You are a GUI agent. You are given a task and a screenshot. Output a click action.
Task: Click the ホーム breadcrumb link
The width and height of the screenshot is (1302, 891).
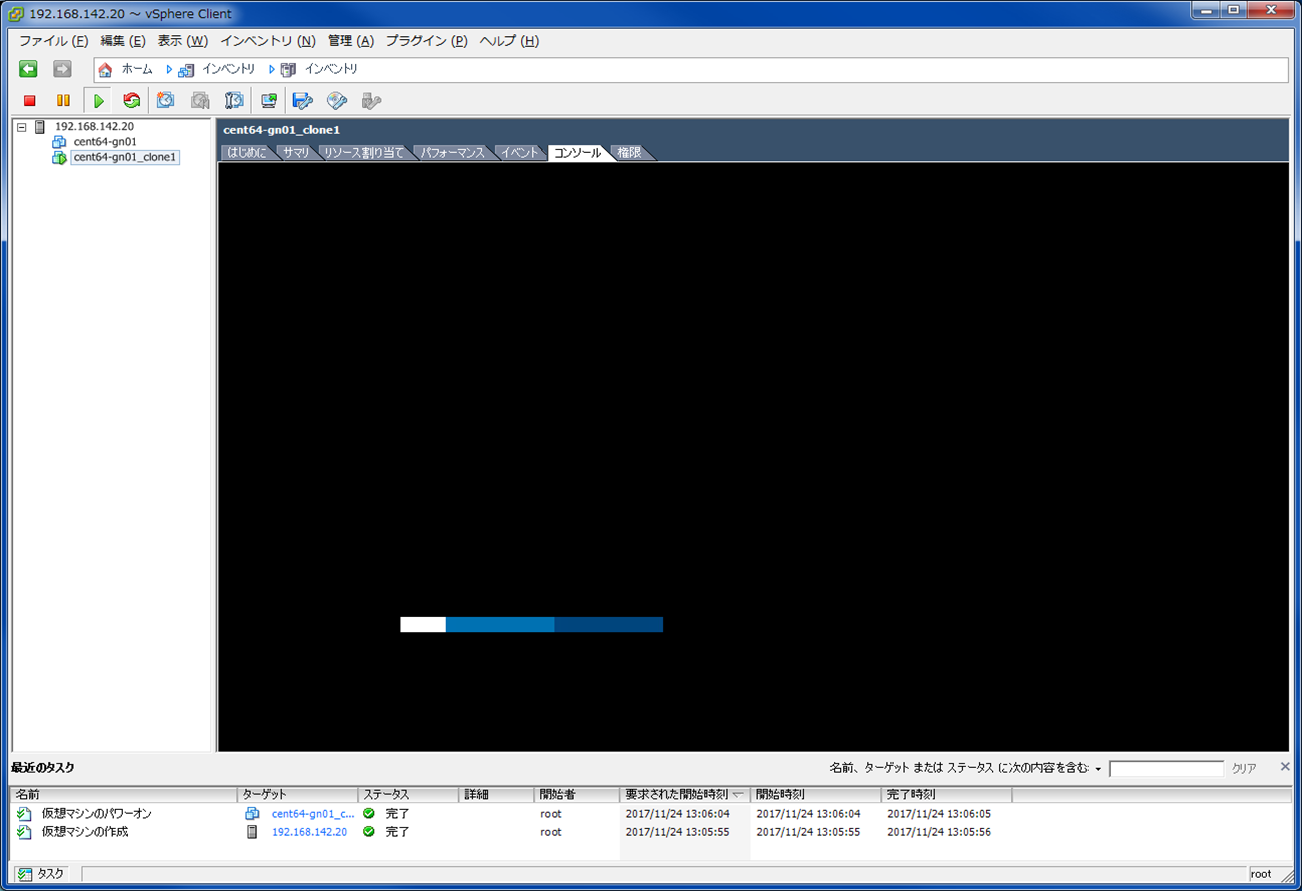(x=137, y=70)
